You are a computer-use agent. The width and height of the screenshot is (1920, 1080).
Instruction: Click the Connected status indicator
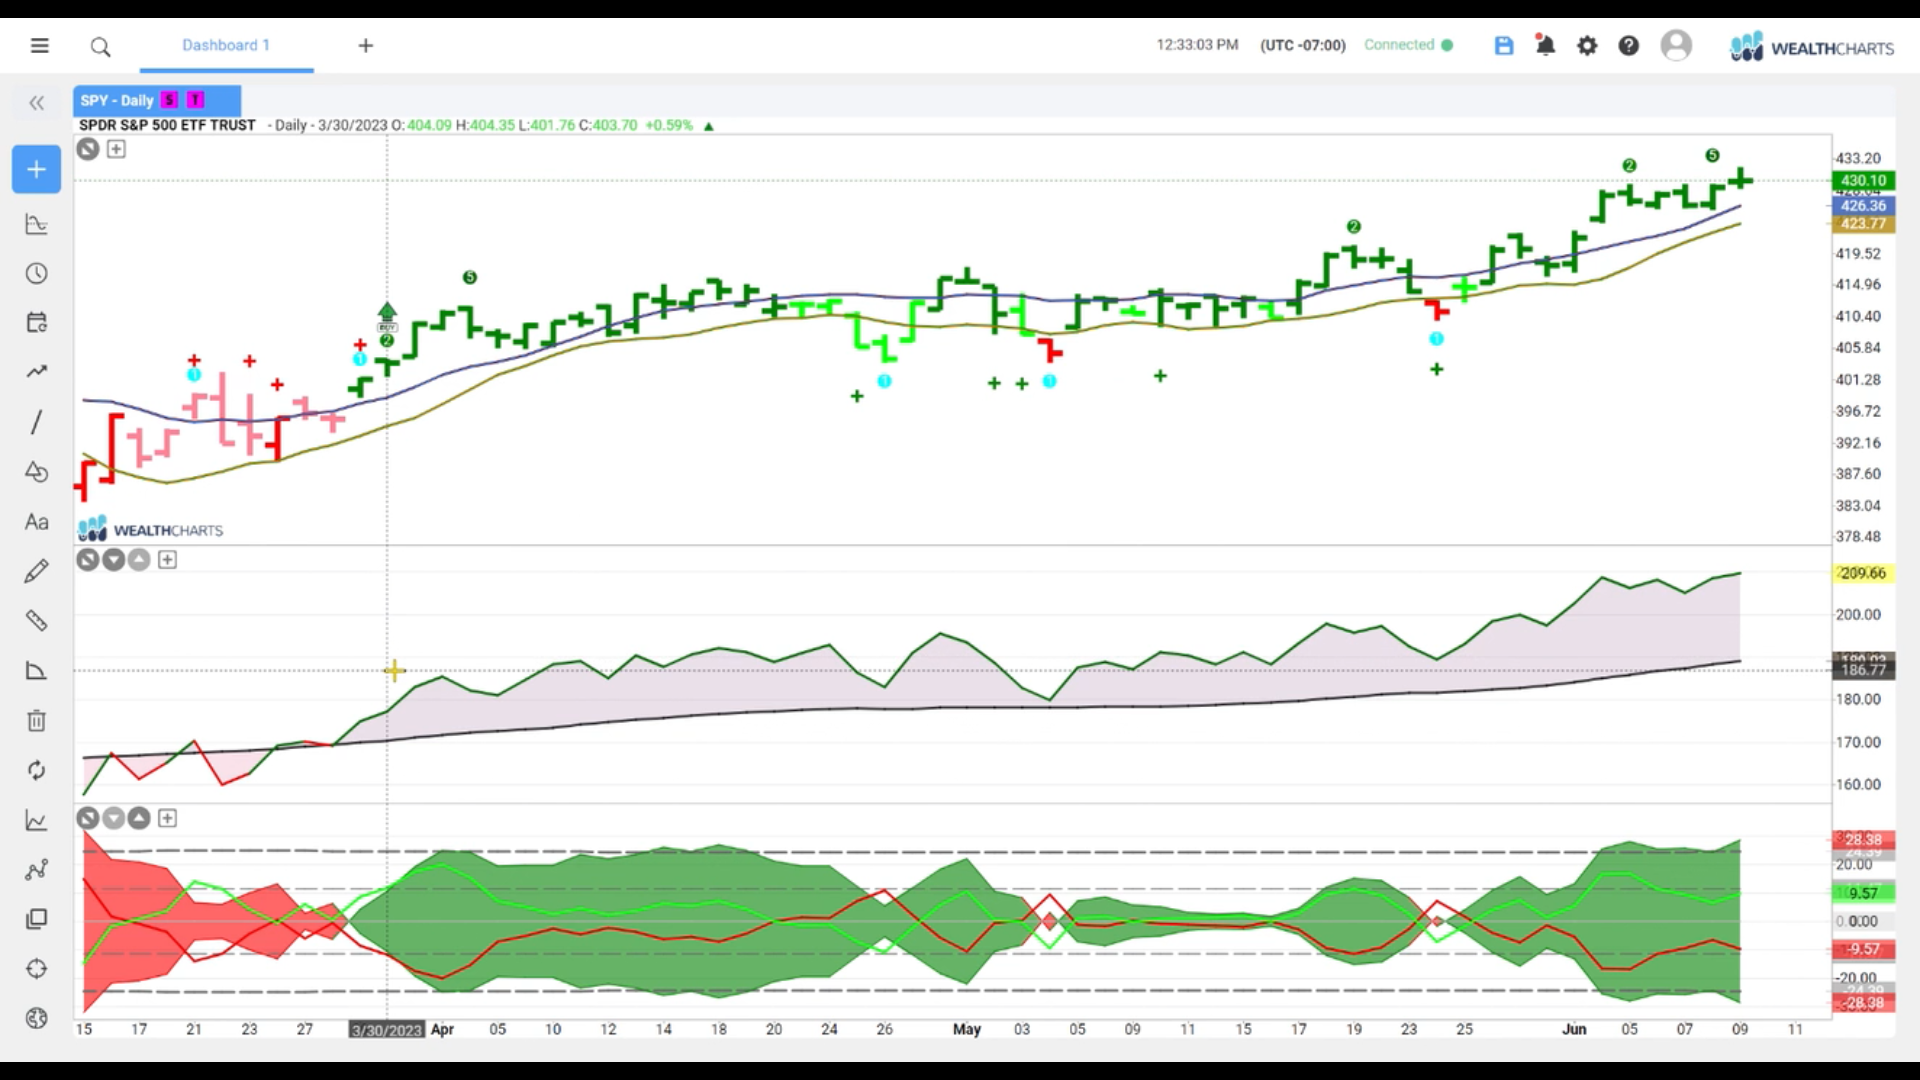click(1408, 45)
